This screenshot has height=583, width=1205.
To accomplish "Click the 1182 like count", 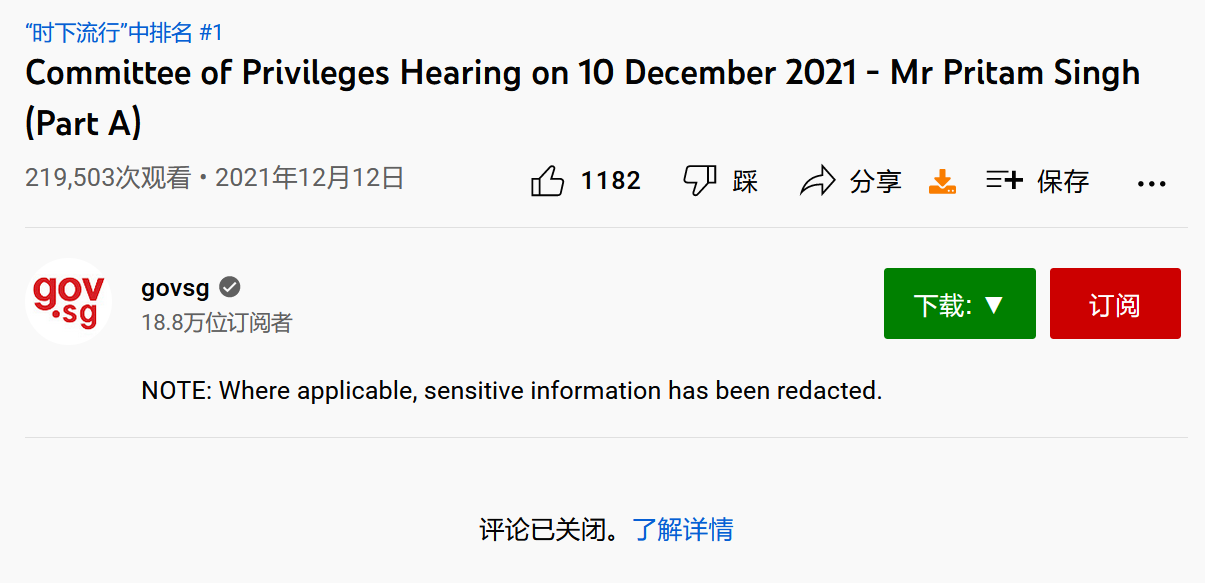I will tap(610, 181).
